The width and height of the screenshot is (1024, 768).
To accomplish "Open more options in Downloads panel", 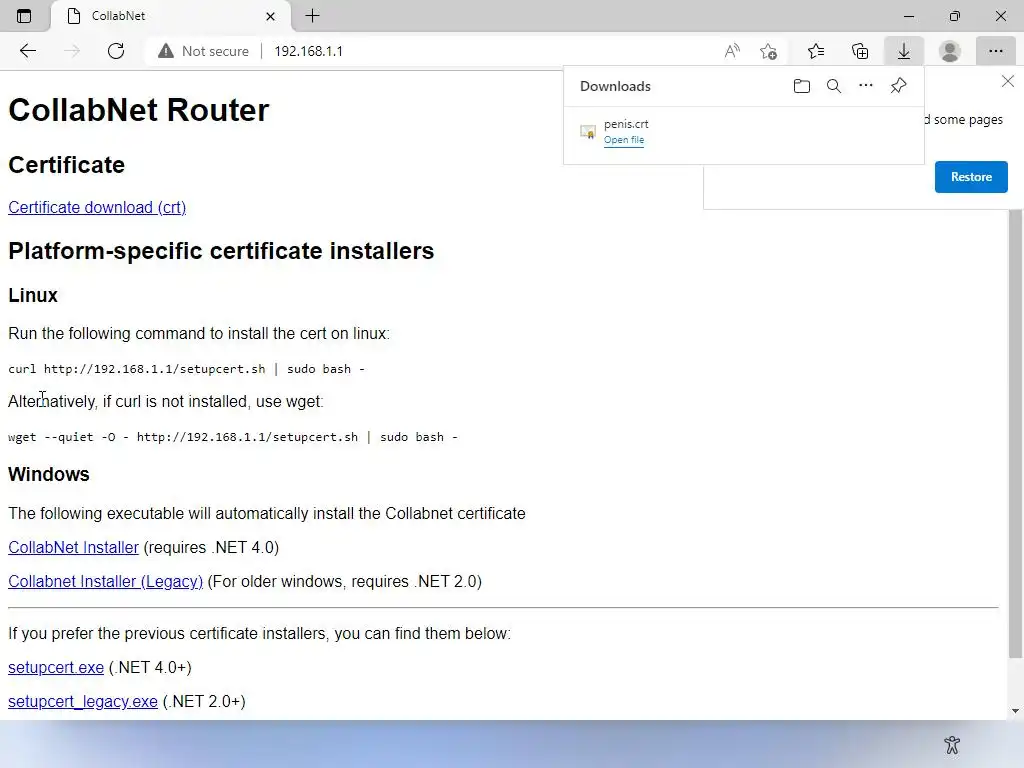I will point(866,86).
